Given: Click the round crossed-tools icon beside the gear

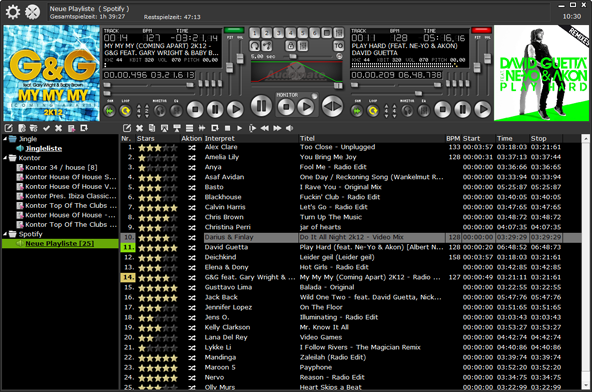Looking at the screenshot, I should 32,12.
